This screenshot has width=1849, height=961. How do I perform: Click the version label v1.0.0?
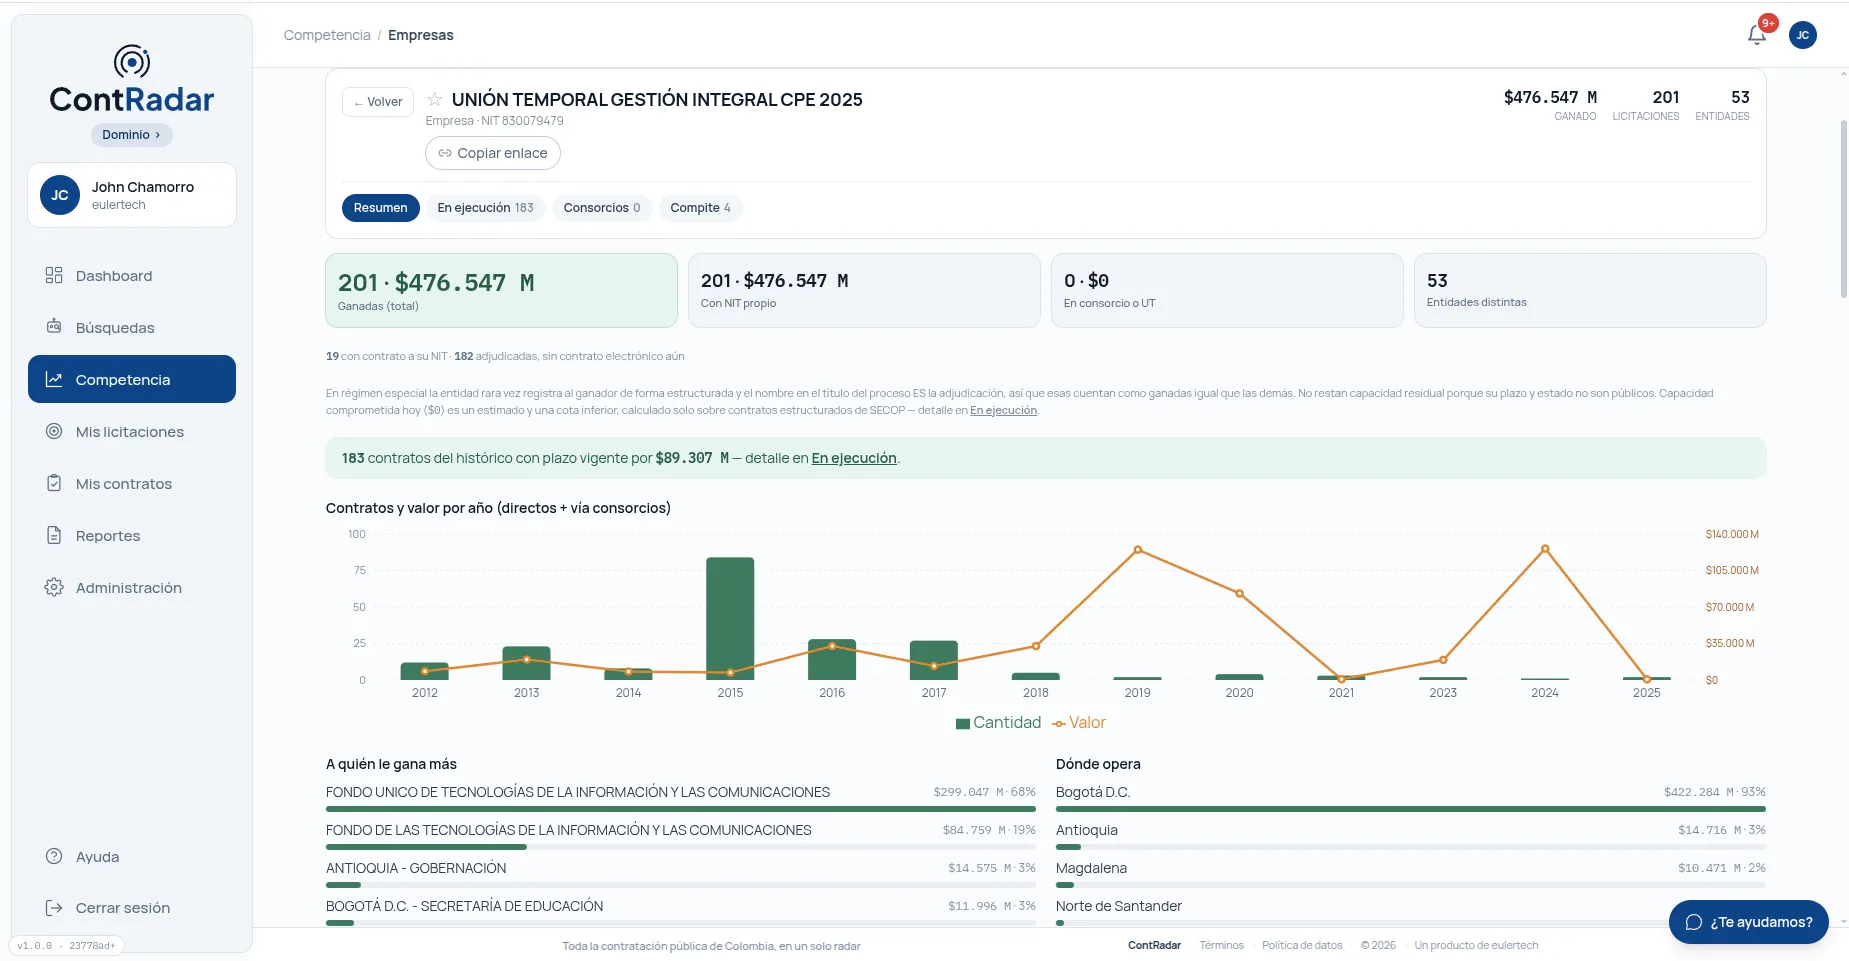(x=66, y=945)
